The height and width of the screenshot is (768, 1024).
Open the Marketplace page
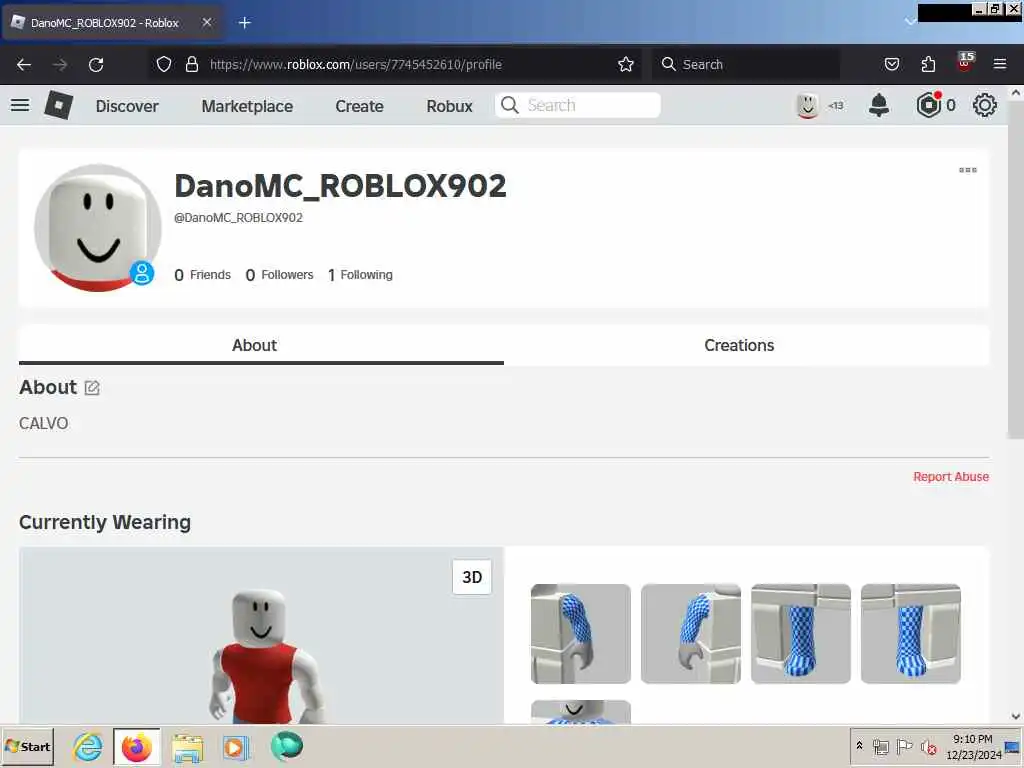click(247, 106)
